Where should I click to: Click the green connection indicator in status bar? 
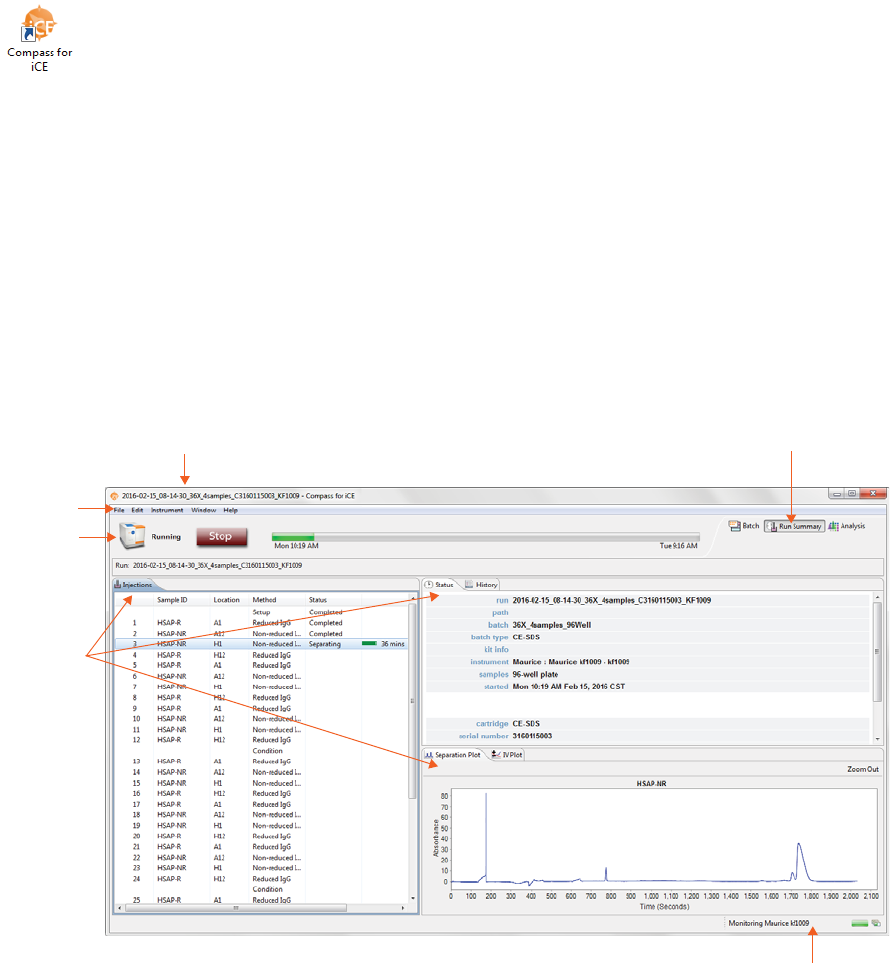[859, 923]
